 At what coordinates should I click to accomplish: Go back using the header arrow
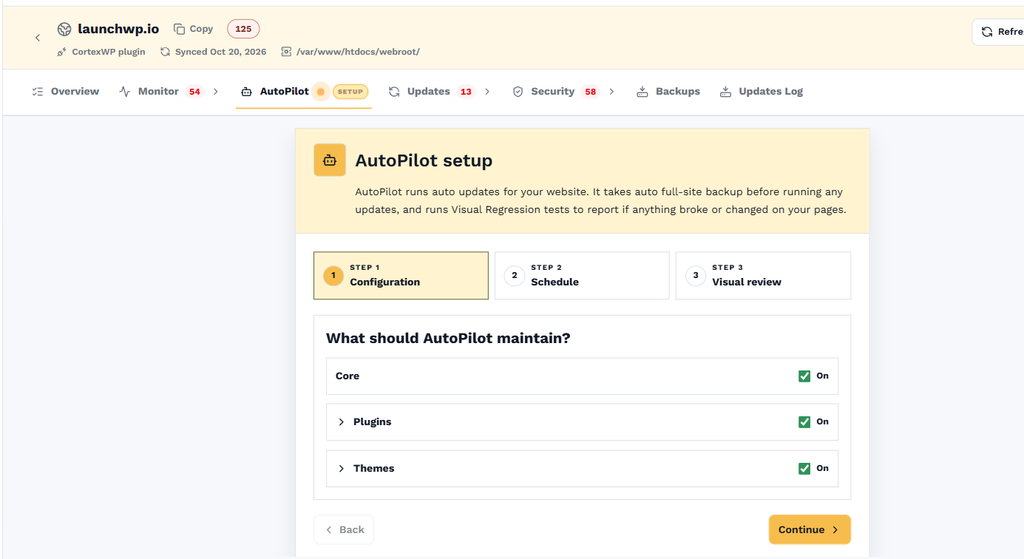click(37, 38)
